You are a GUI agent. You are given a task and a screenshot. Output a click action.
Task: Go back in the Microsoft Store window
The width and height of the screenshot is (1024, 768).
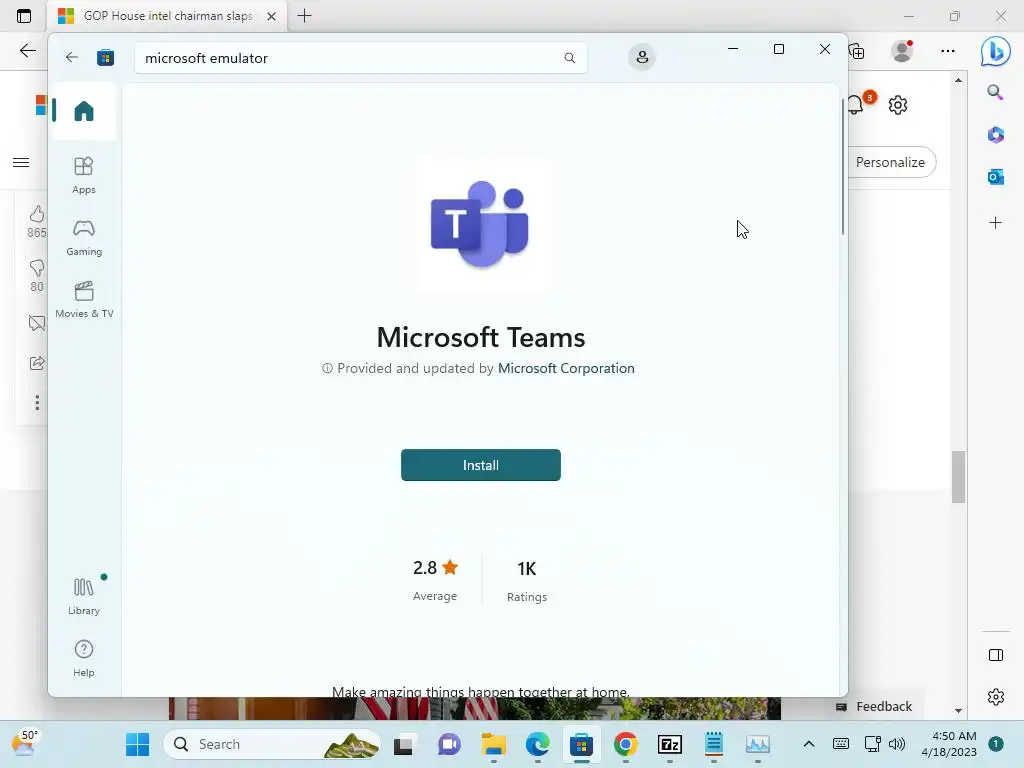point(72,57)
